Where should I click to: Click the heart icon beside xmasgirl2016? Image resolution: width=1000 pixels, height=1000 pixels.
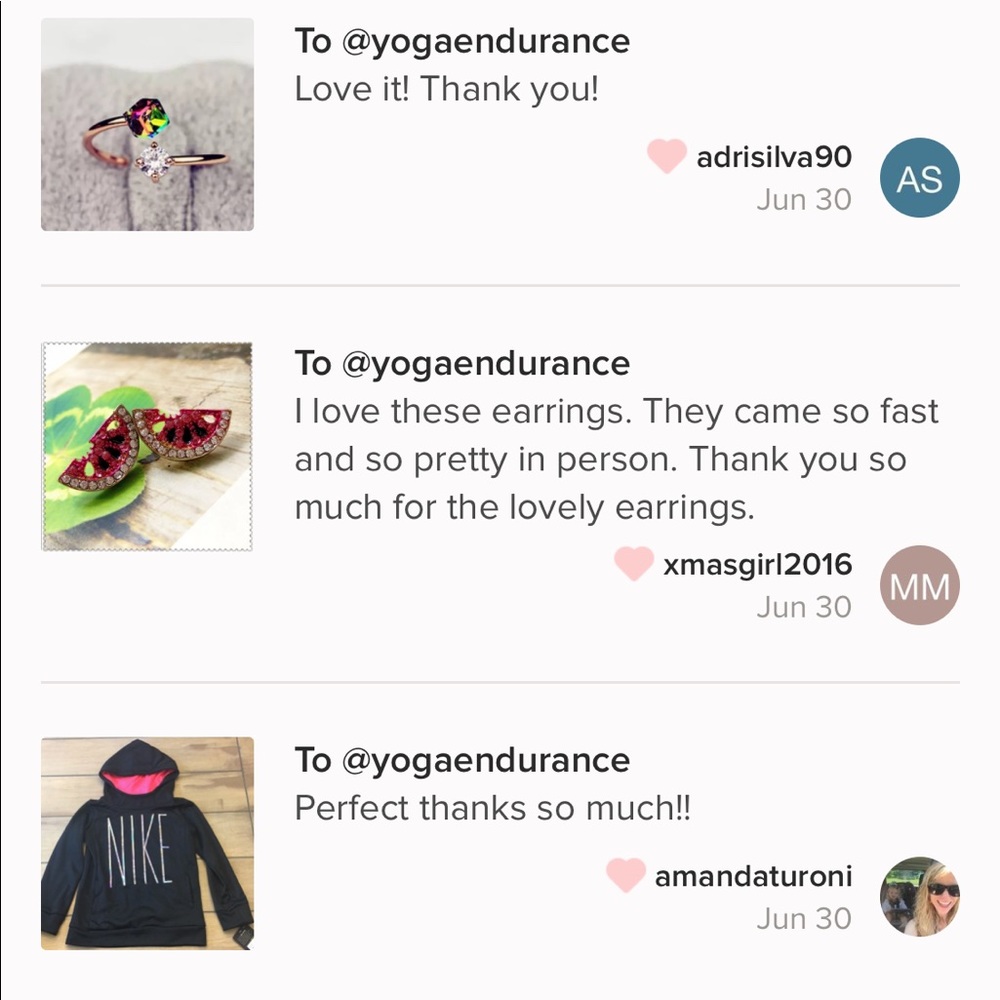pyautogui.click(x=633, y=564)
